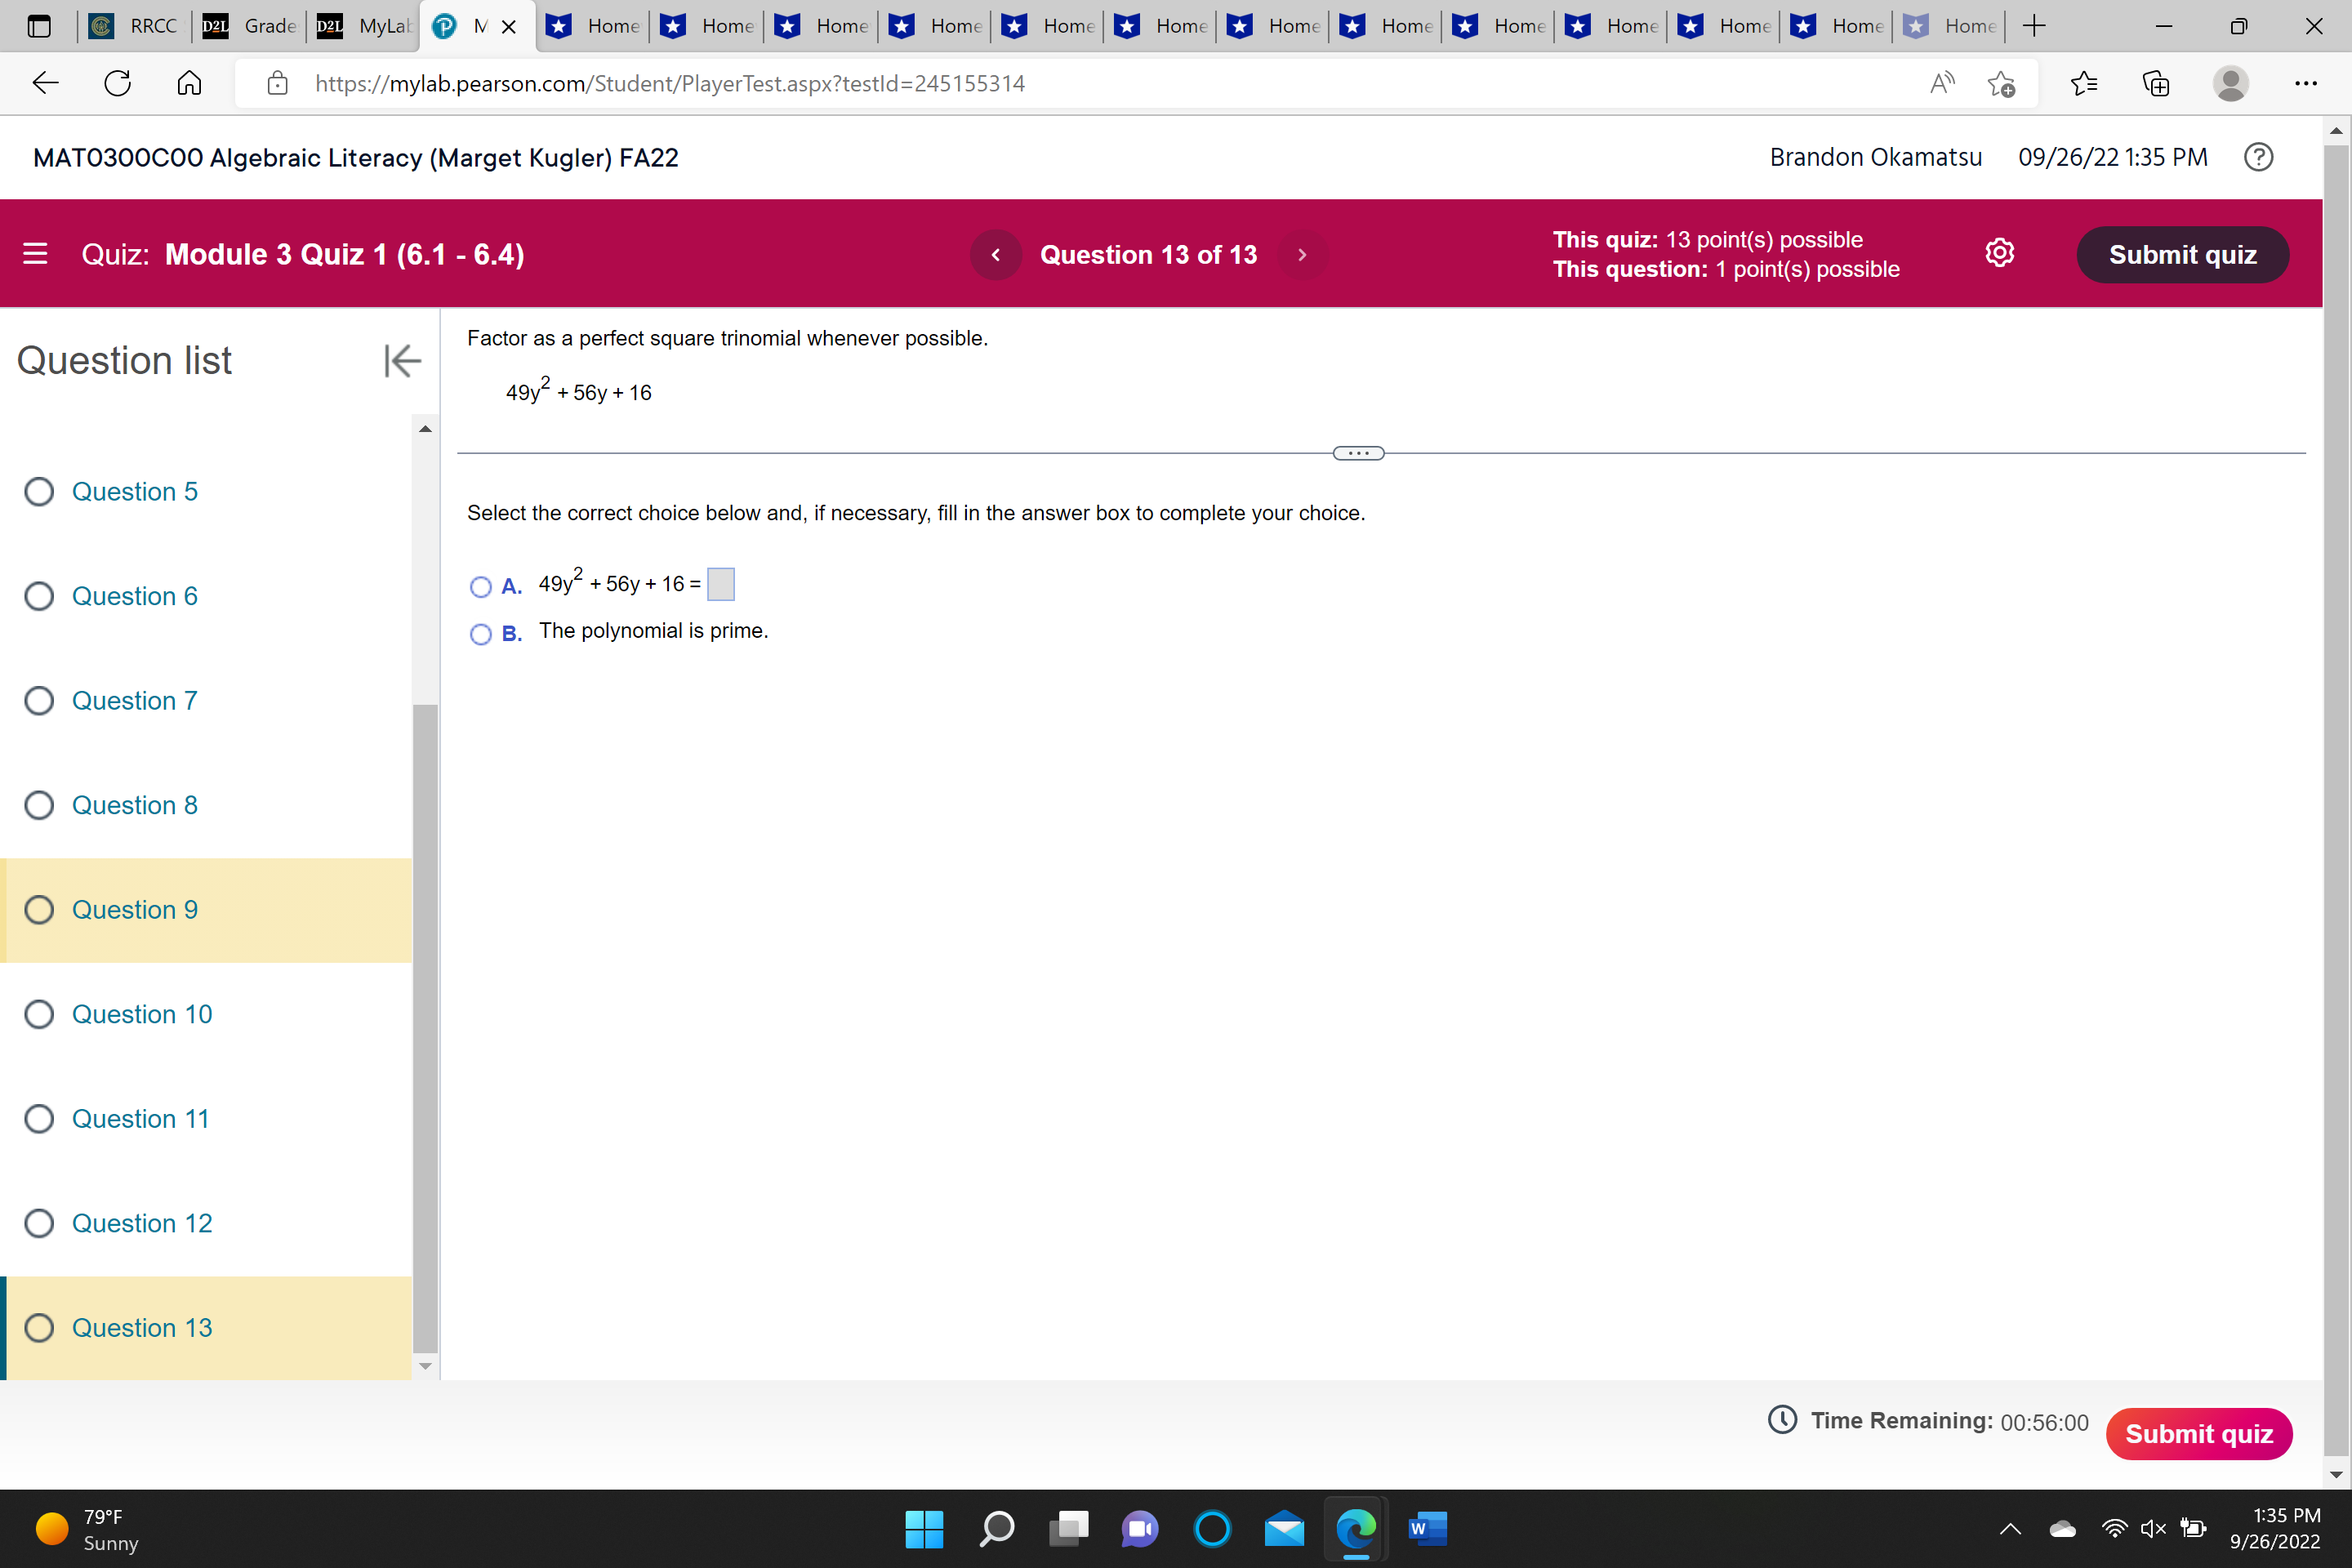
Task: Open browser Collections icon
Action: tap(2156, 84)
